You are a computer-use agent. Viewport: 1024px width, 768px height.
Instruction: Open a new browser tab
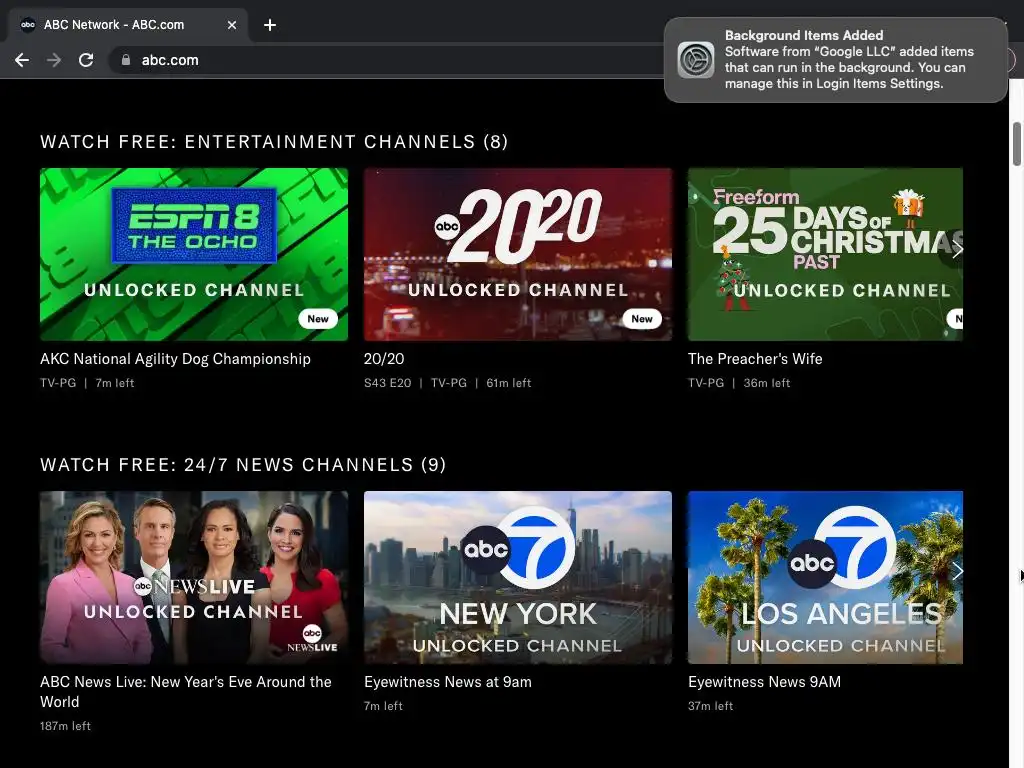[x=270, y=25]
